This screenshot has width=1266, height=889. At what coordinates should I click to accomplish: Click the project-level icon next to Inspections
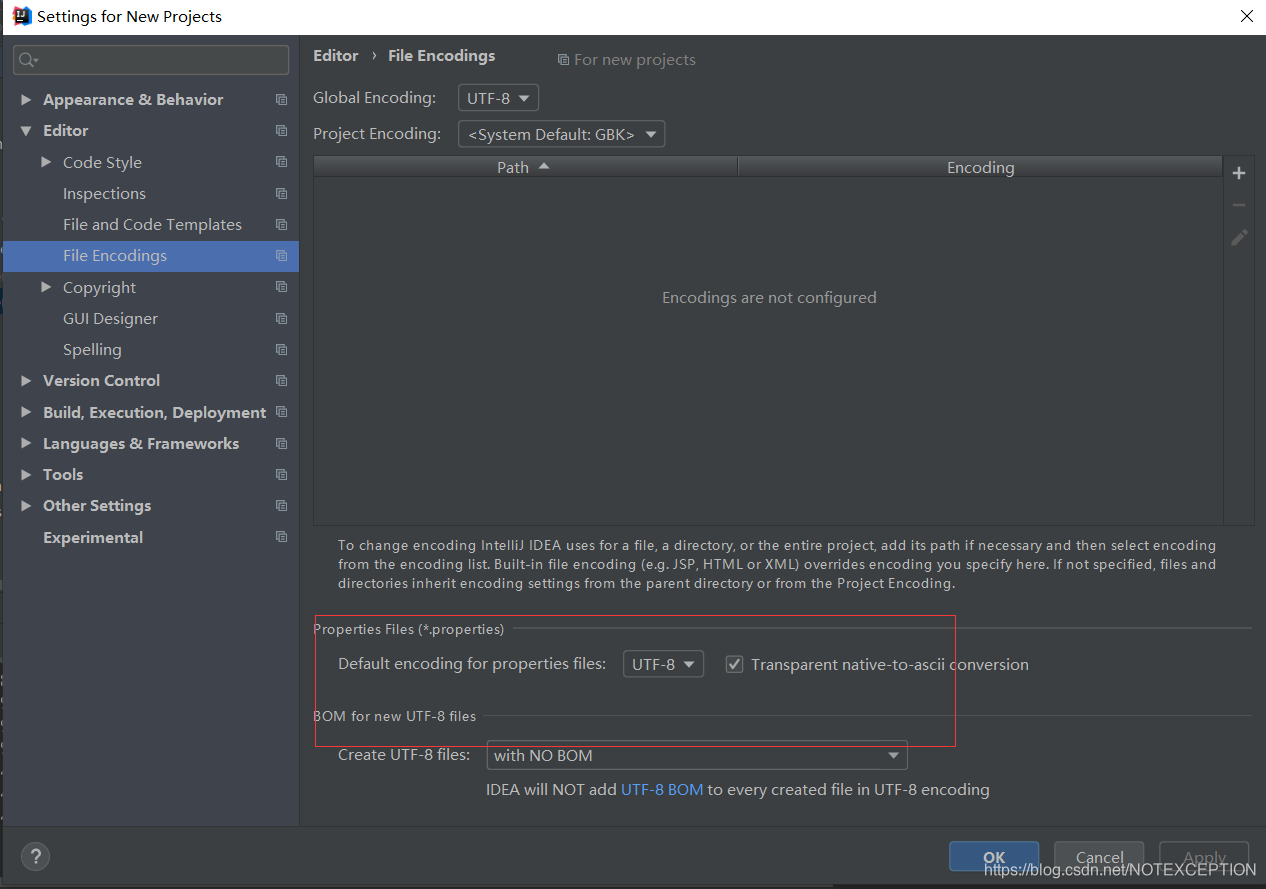[281, 193]
